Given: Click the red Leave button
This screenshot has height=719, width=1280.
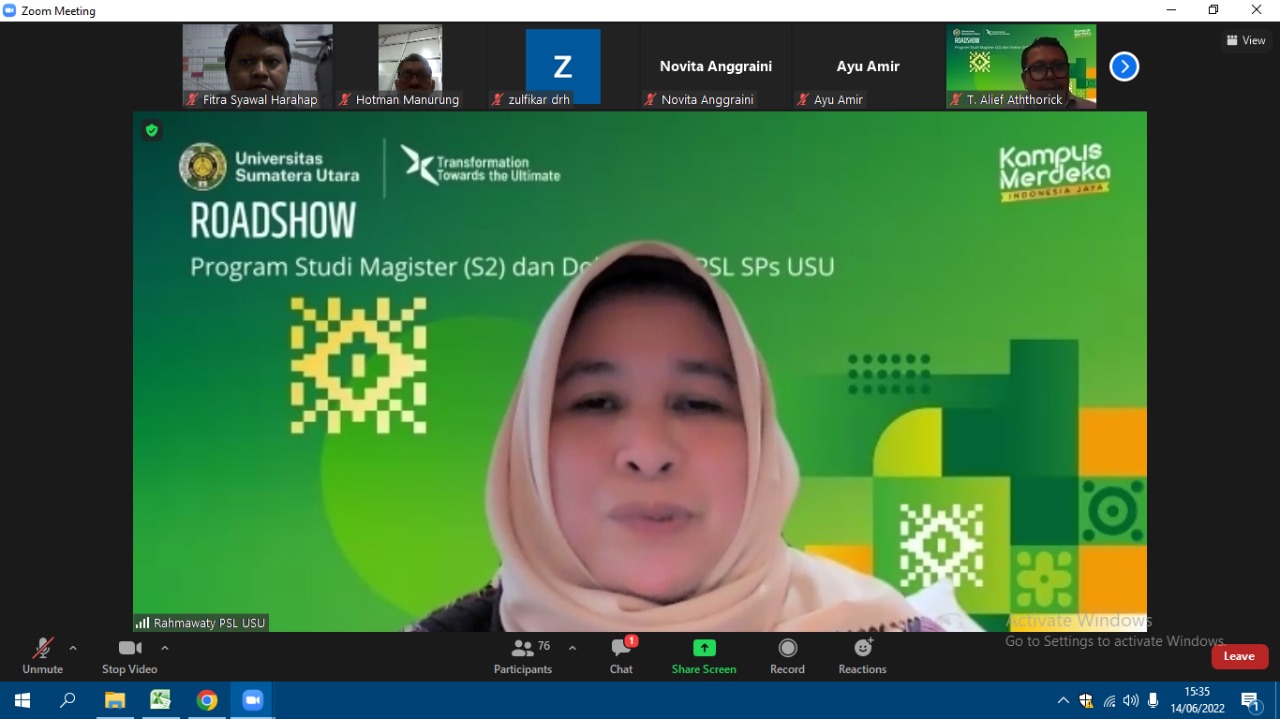Looking at the screenshot, I should coord(1240,656).
